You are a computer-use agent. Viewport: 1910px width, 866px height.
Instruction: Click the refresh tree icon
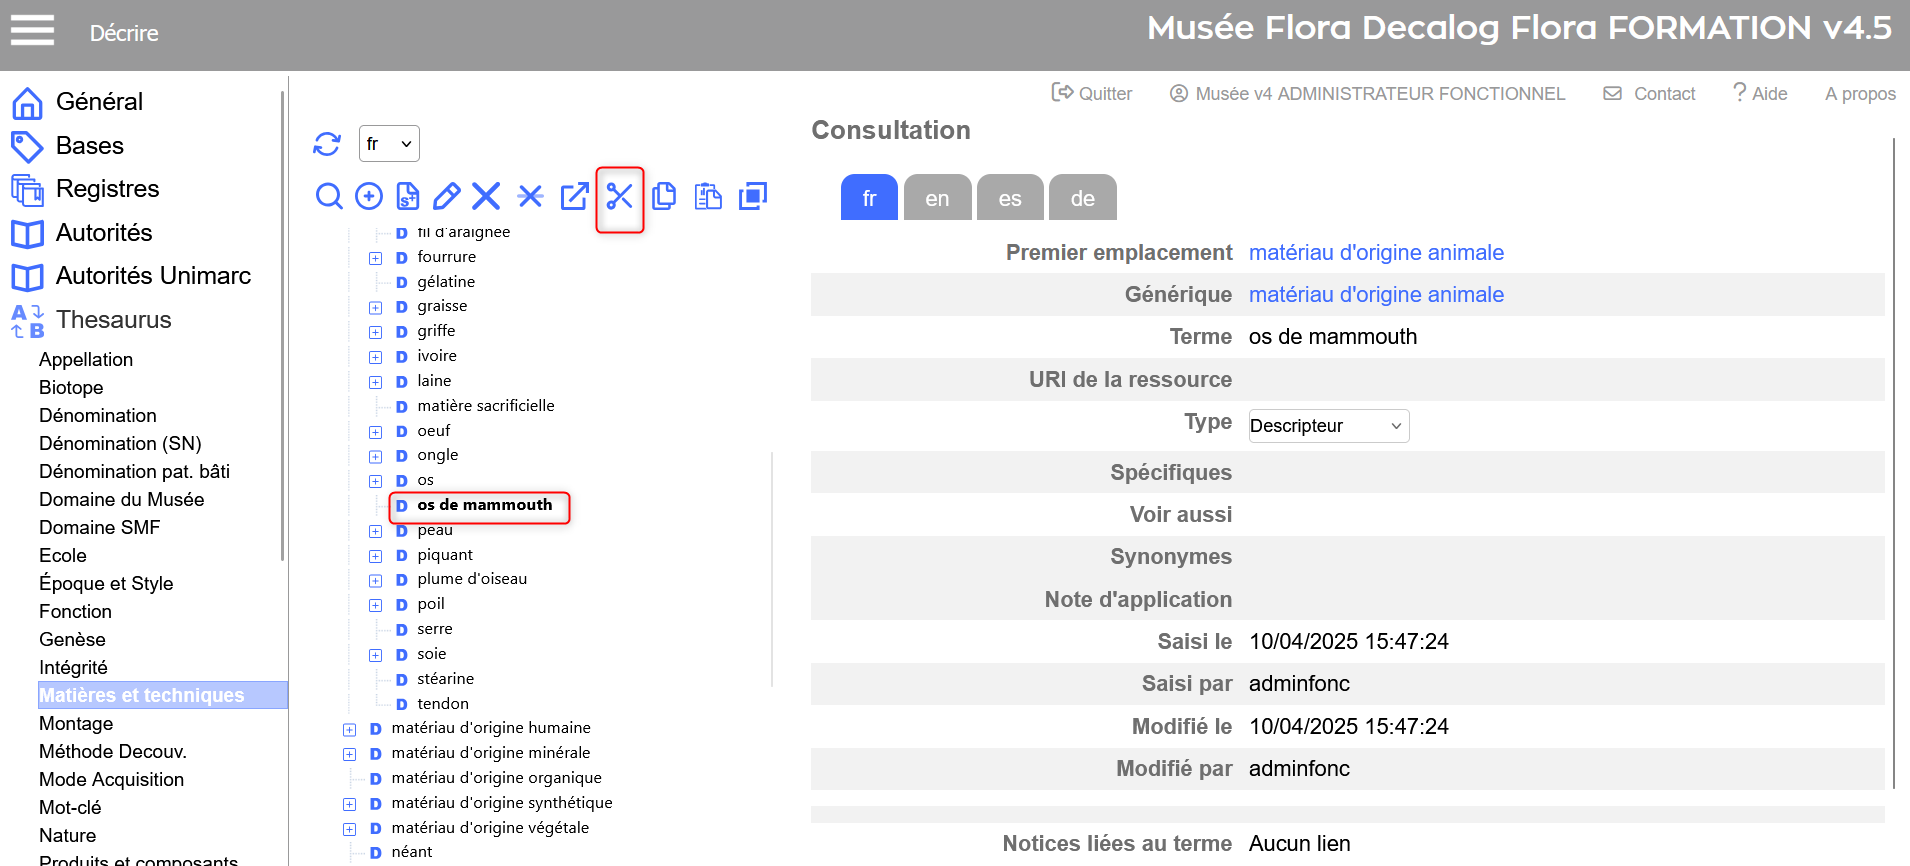(x=327, y=144)
